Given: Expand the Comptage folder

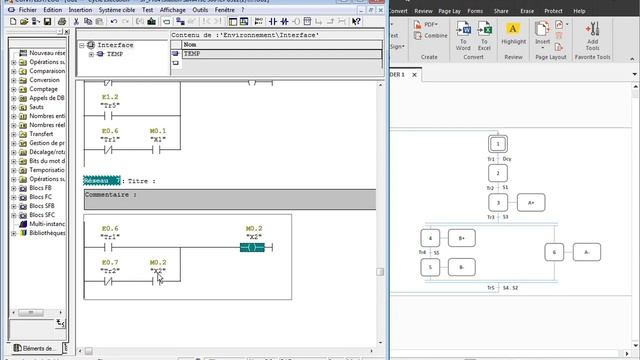Looking at the screenshot, I should pyautogui.click(x=14, y=89).
